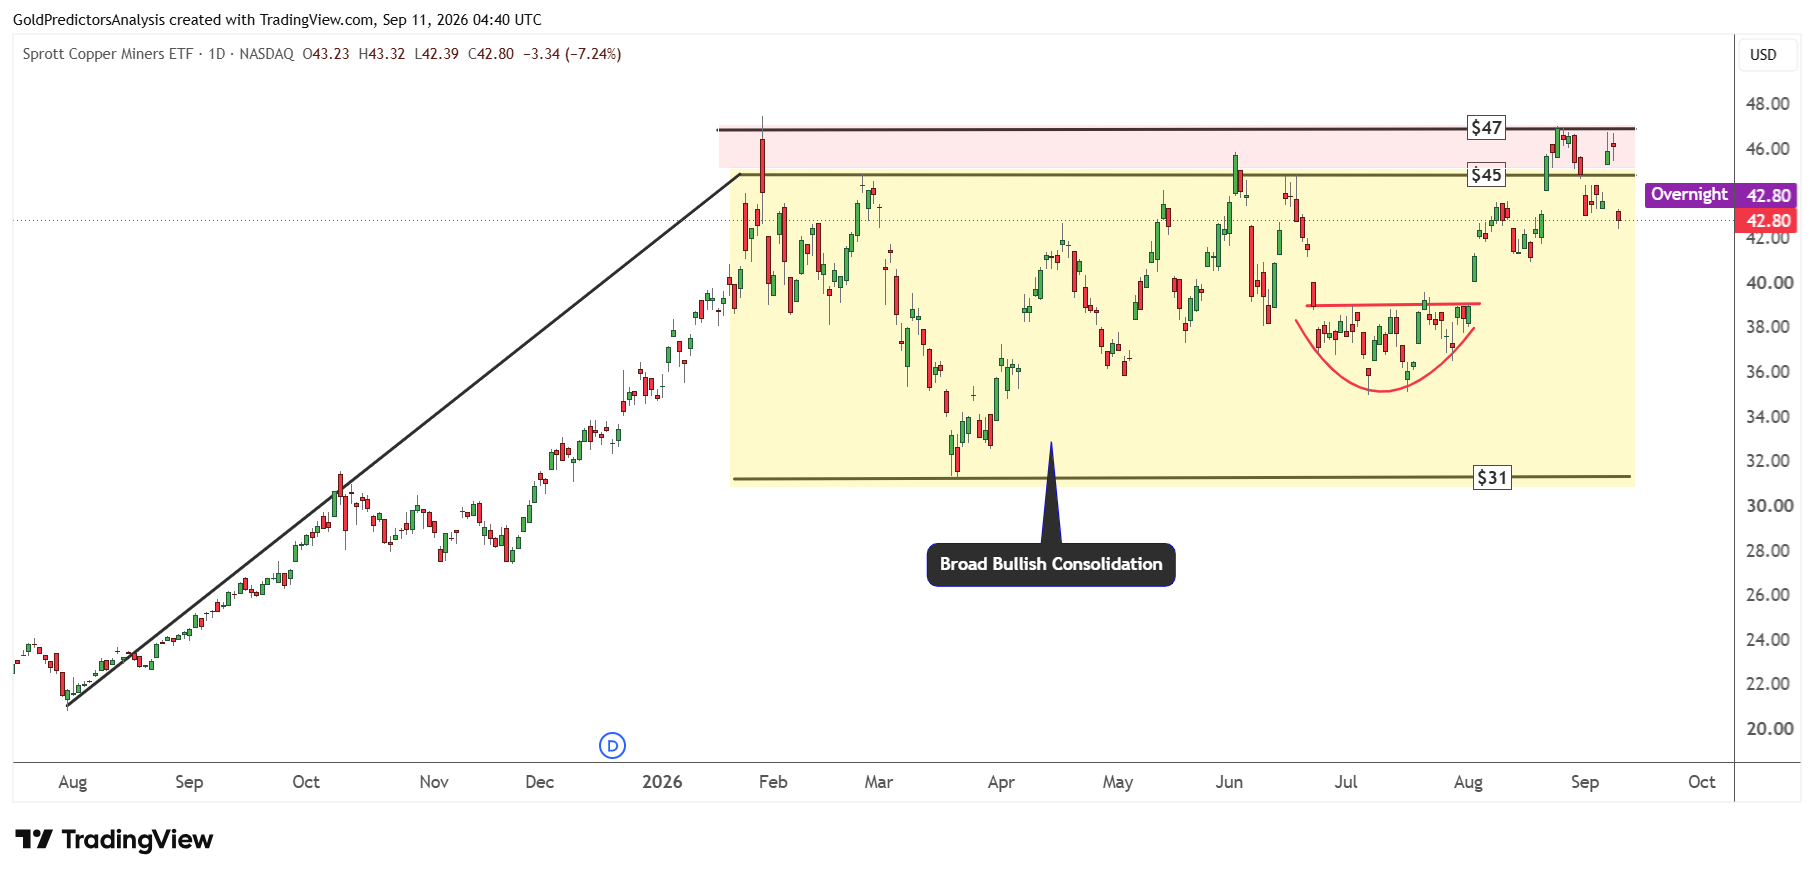Click the 2026 label on time axis
Screen dimensions: 1814x877
[x=662, y=782]
